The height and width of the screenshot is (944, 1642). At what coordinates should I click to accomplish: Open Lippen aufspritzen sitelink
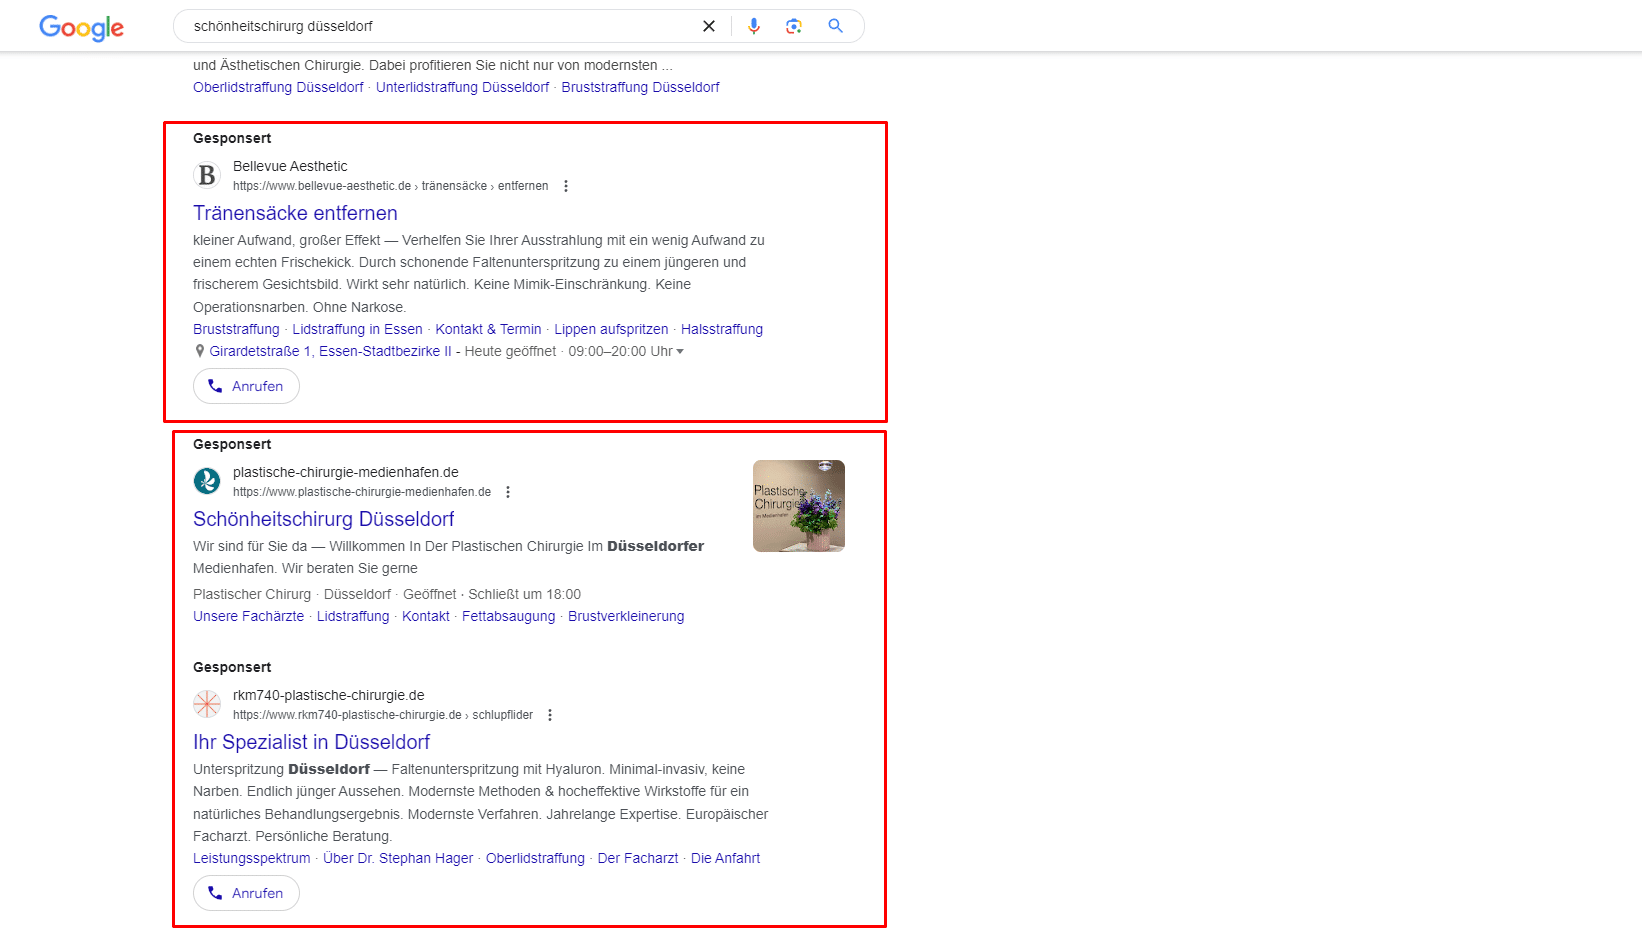pyautogui.click(x=611, y=329)
